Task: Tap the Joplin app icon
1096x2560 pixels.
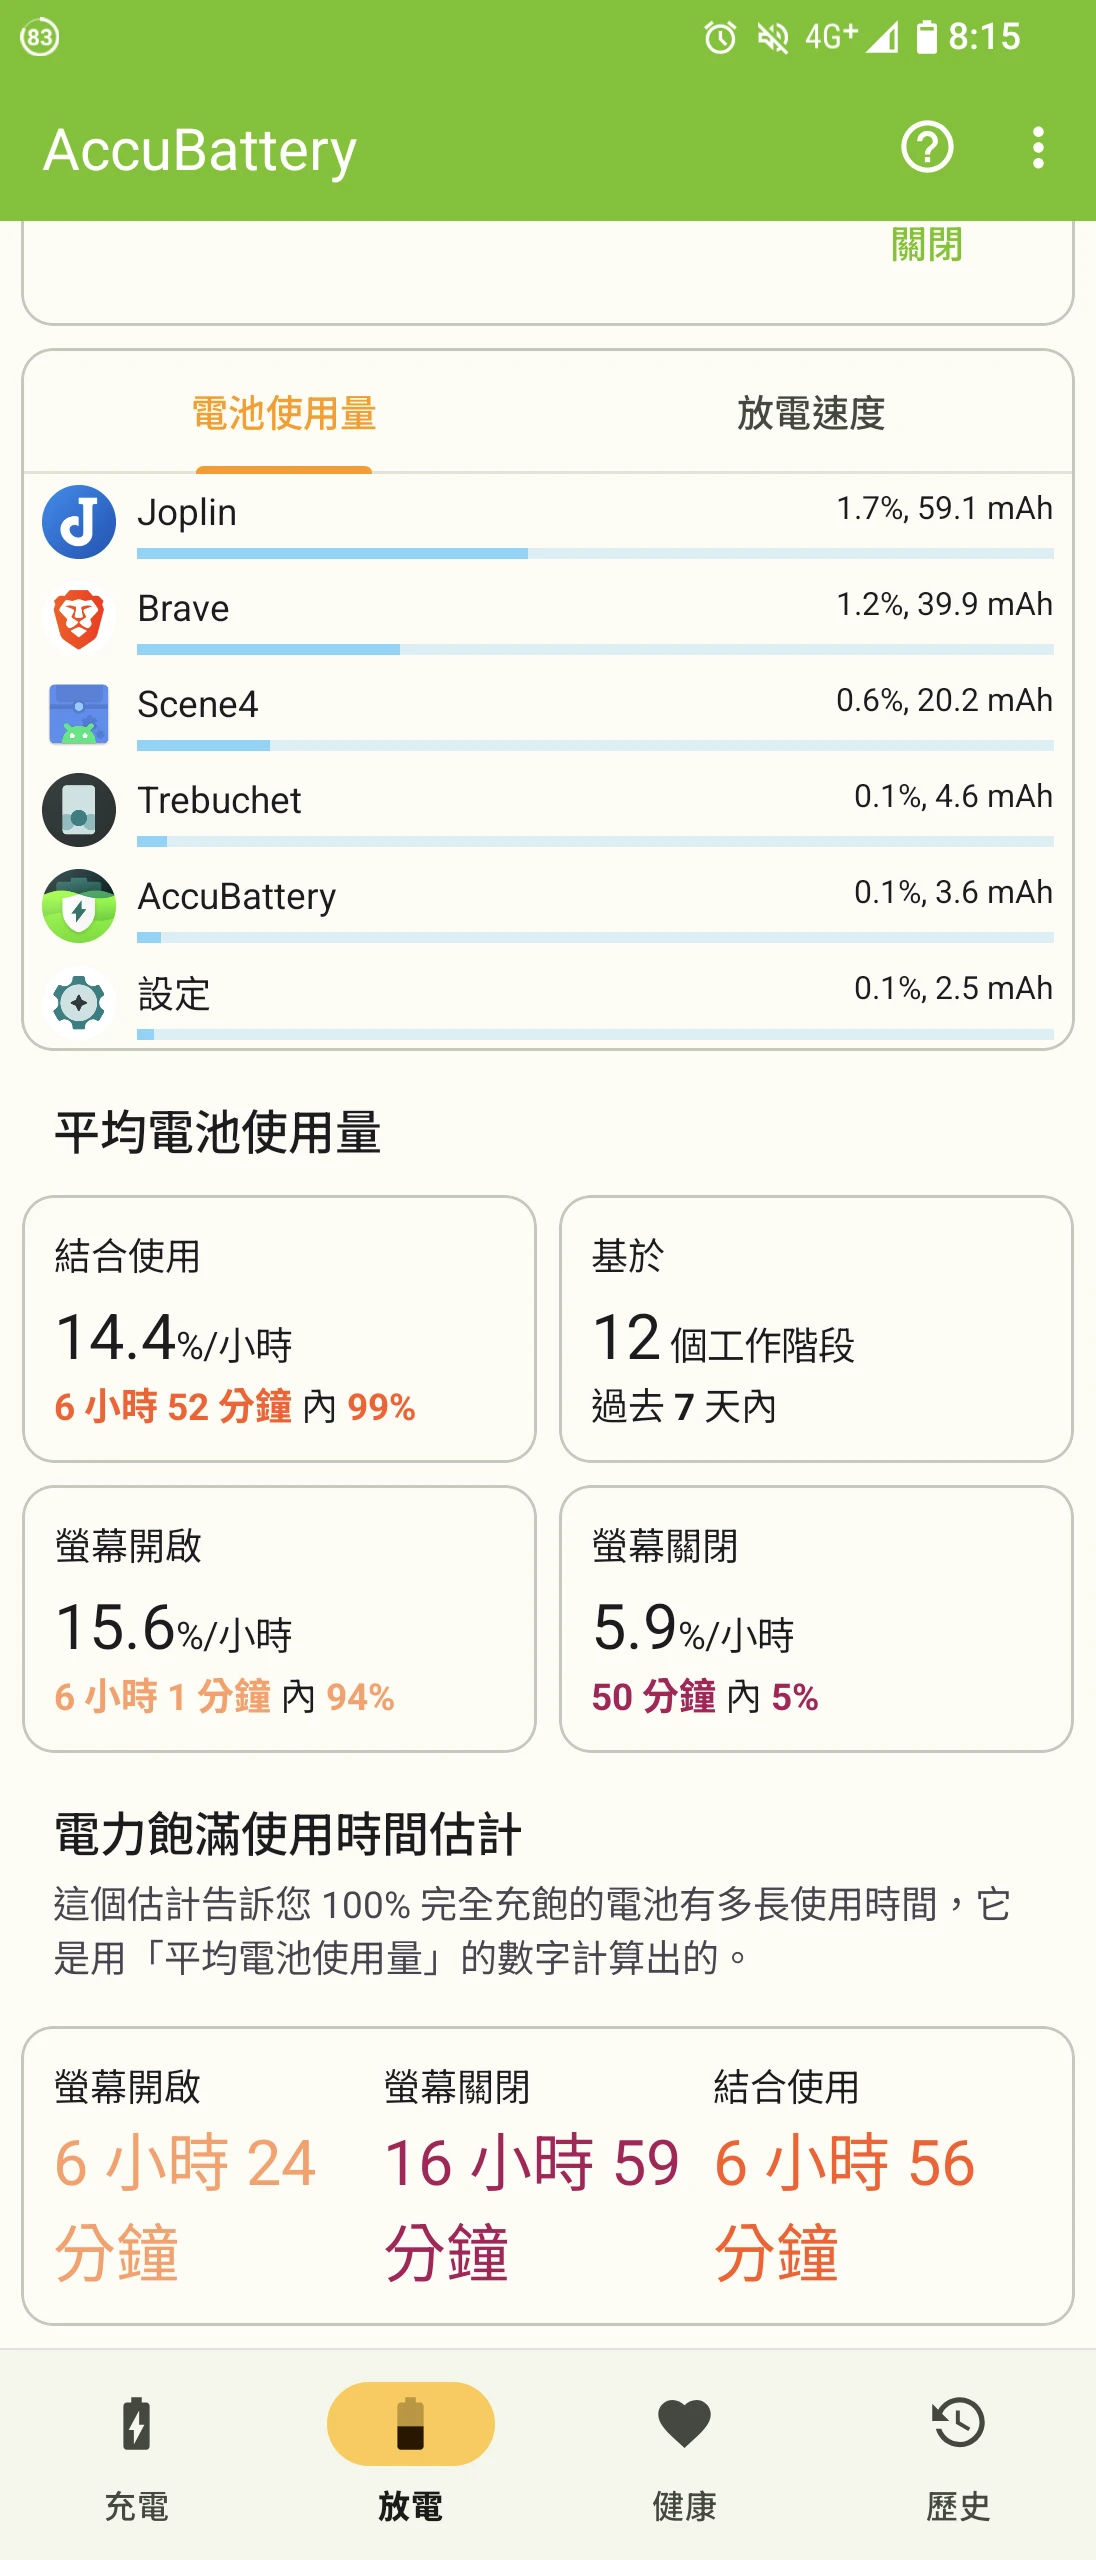Action: point(79,522)
